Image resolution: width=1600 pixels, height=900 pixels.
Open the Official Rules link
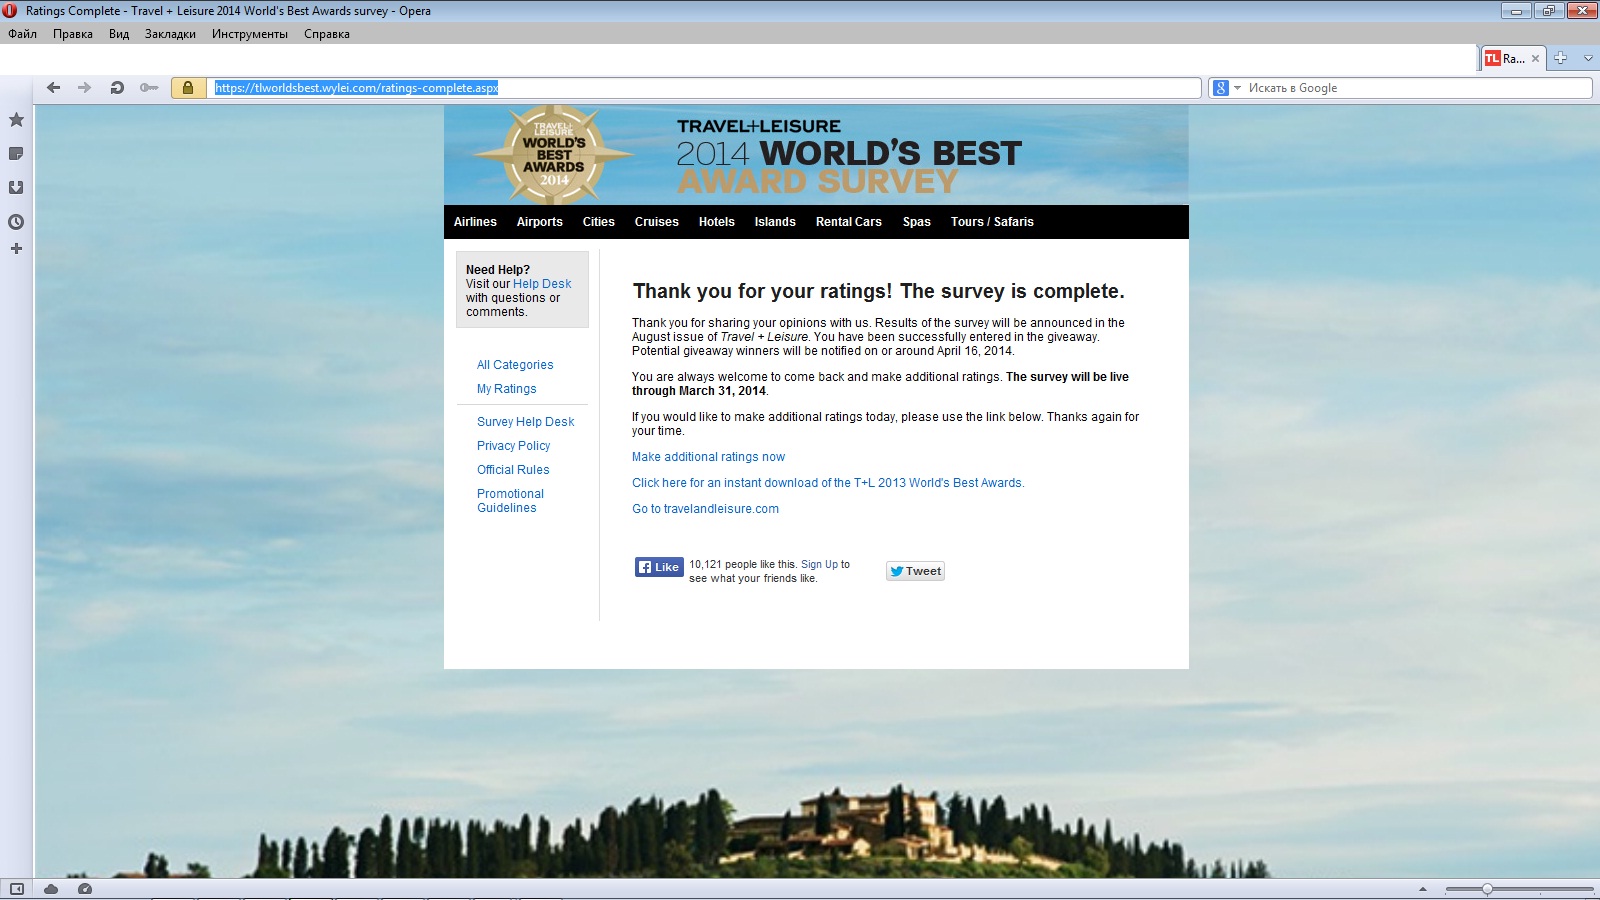click(x=513, y=470)
